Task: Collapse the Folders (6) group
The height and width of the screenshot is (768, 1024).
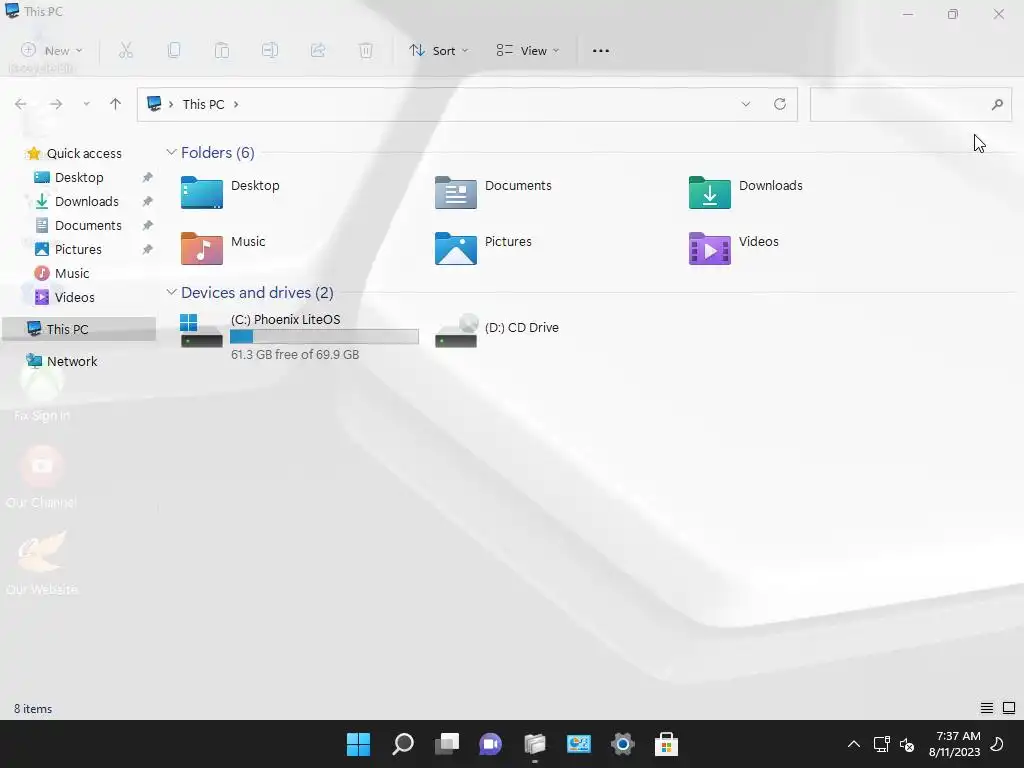Action: pos(171,152)
